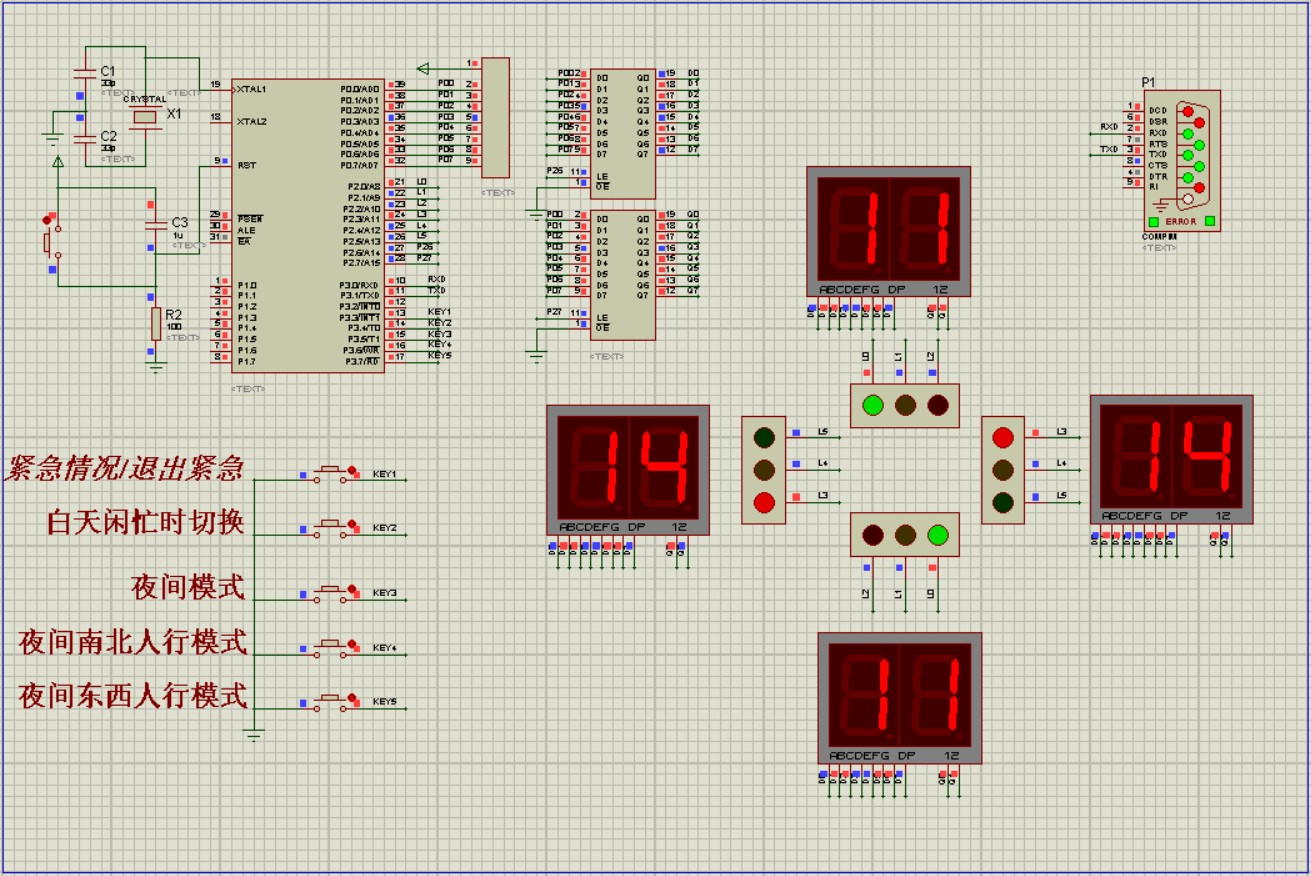
Task: Select the resistor pack on the PD0-PD7 lines
Action: 495,118
